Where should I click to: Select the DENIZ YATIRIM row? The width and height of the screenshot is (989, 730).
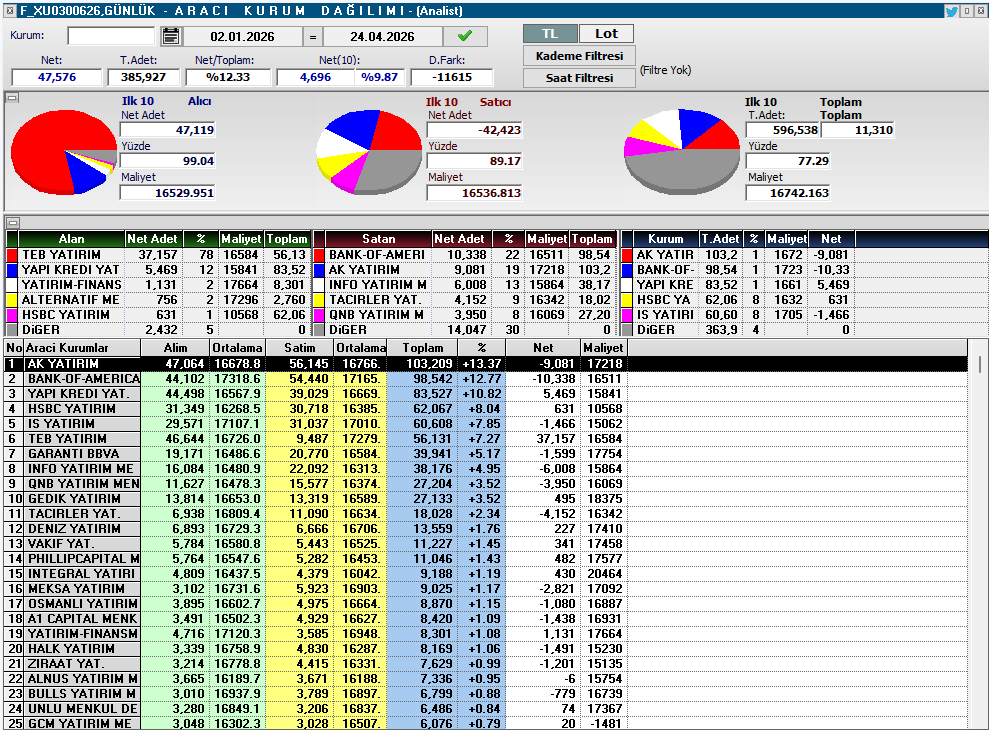[x=486, y=529]
